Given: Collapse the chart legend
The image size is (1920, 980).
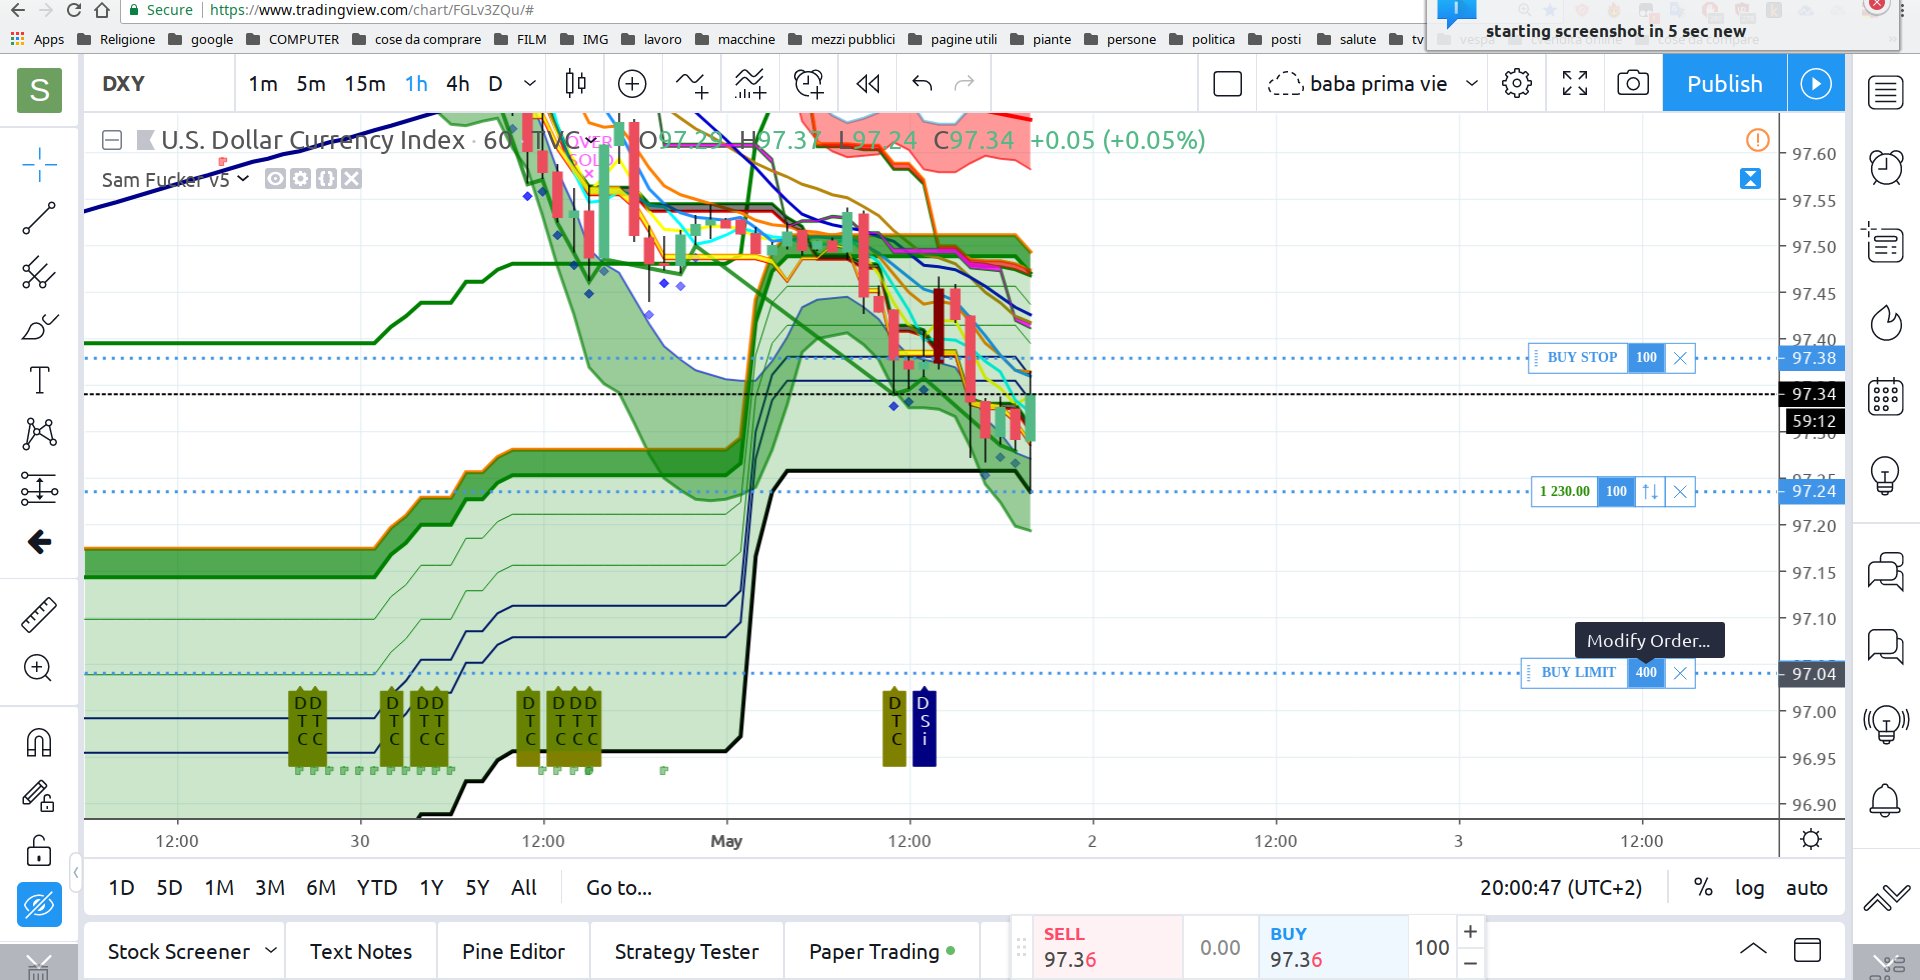Looking at the screenshot, I should click(112, 140).
